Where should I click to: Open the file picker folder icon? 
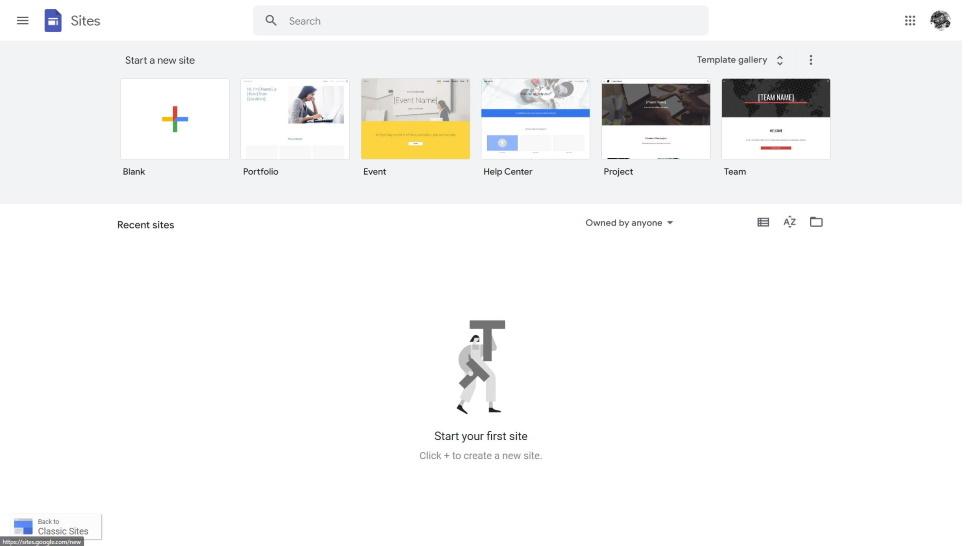click(816, 222)
